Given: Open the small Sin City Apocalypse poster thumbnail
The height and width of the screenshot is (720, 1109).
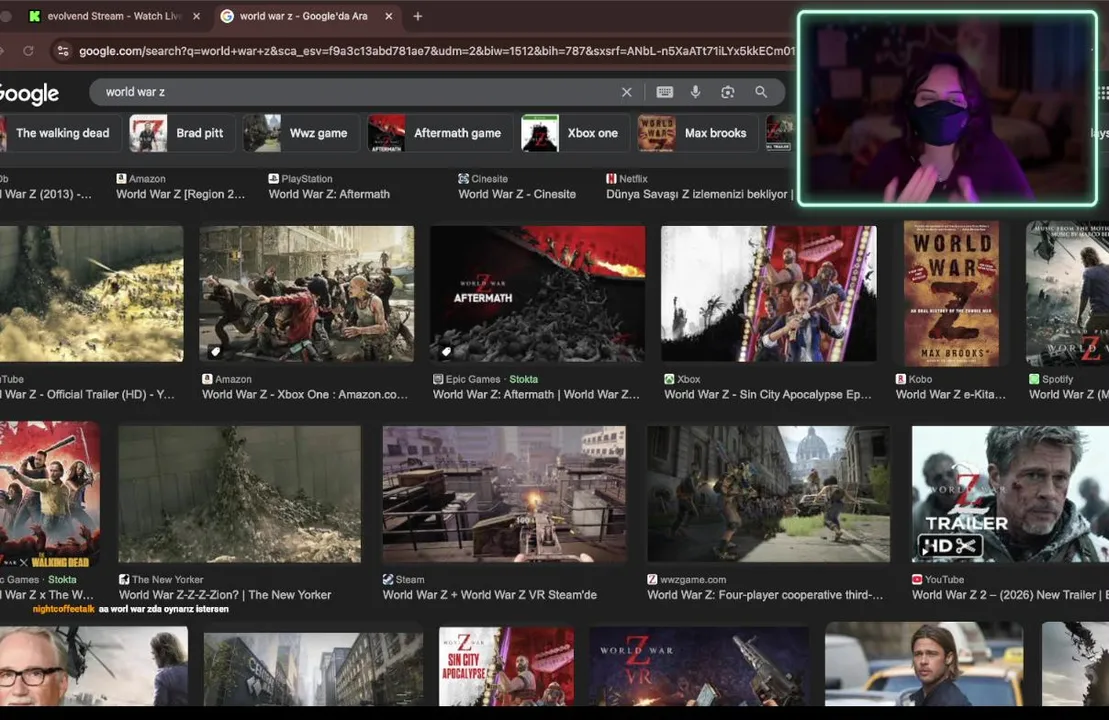Looking at the screenshot, I should click(506, 666).
